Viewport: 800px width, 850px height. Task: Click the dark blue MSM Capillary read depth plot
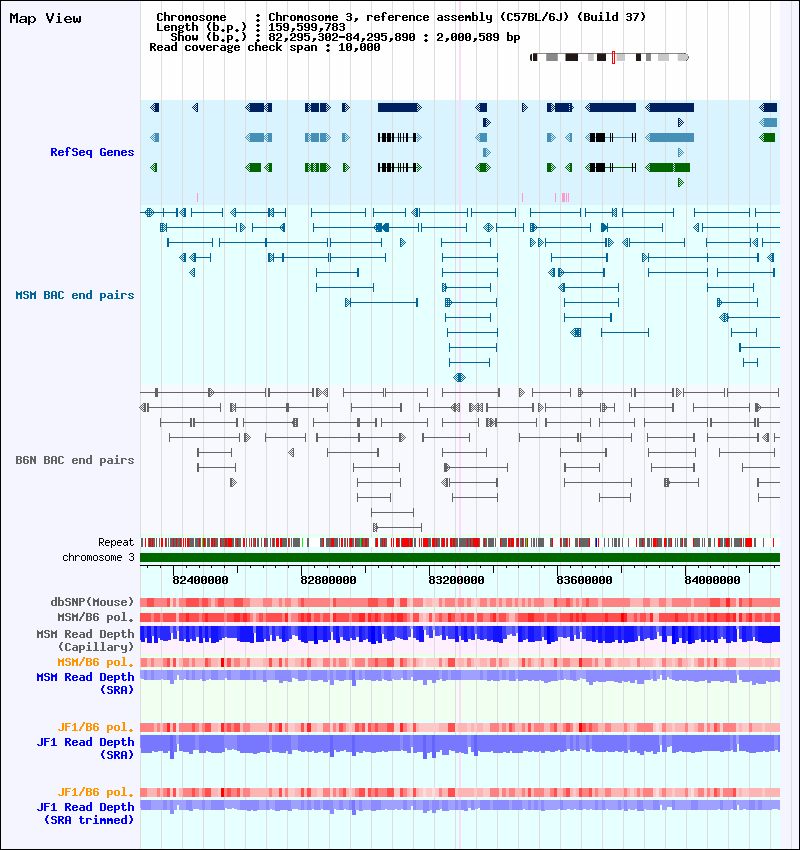coord(460,635)
